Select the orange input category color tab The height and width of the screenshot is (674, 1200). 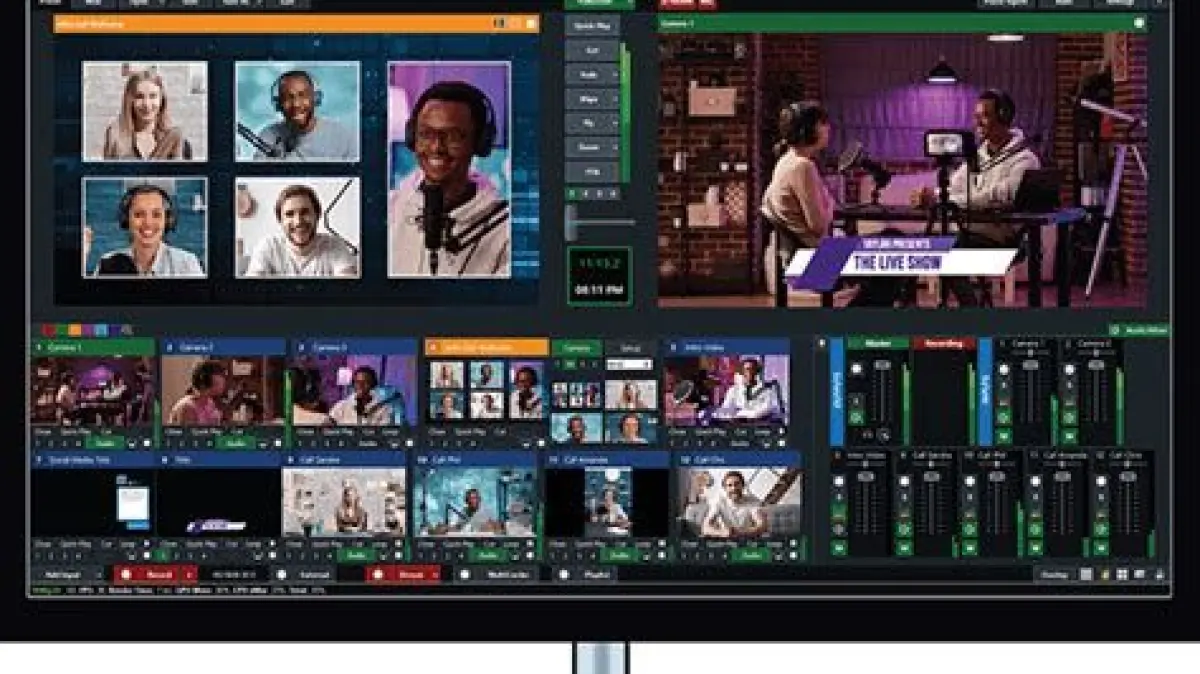tap(75, 330)
